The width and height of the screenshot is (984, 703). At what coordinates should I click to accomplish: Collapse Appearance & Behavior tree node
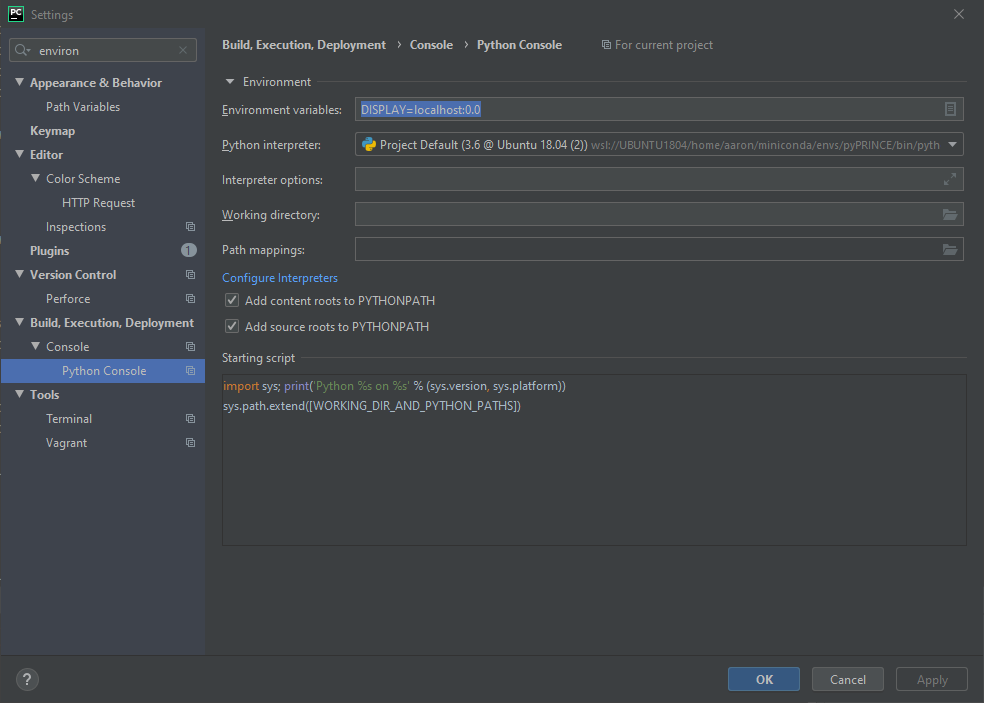19,82
